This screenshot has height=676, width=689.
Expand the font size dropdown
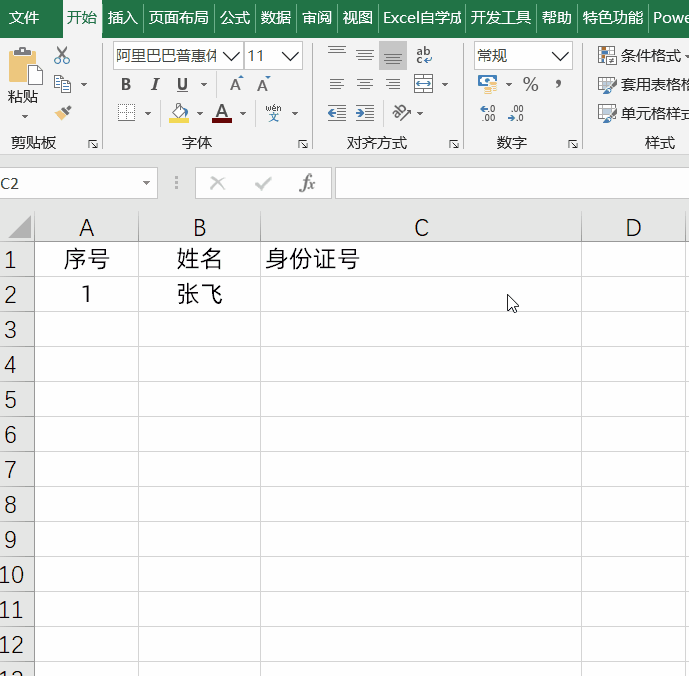[292, 56]
